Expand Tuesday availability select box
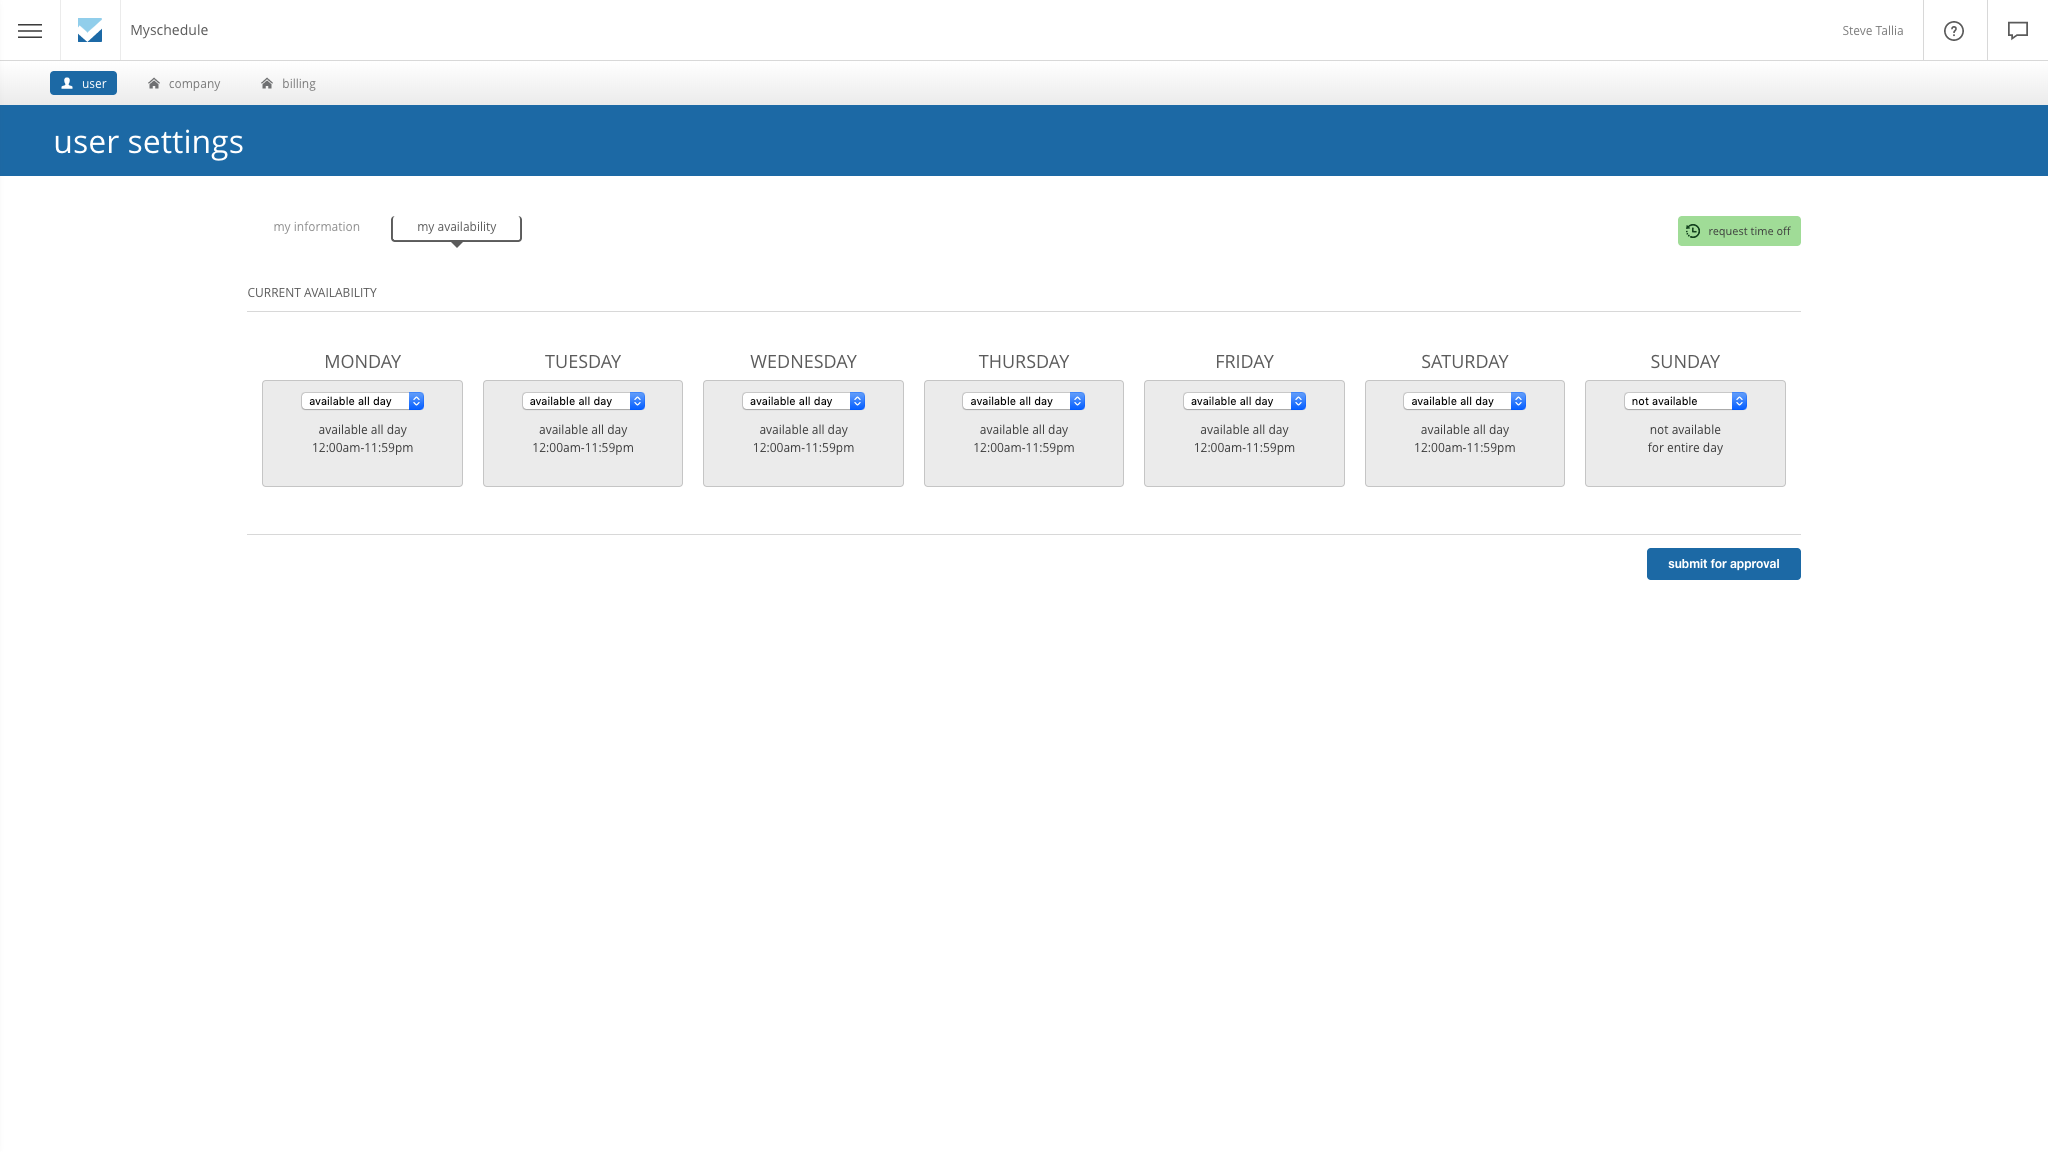The image size is (2048, 1152). tap(583, 401)
